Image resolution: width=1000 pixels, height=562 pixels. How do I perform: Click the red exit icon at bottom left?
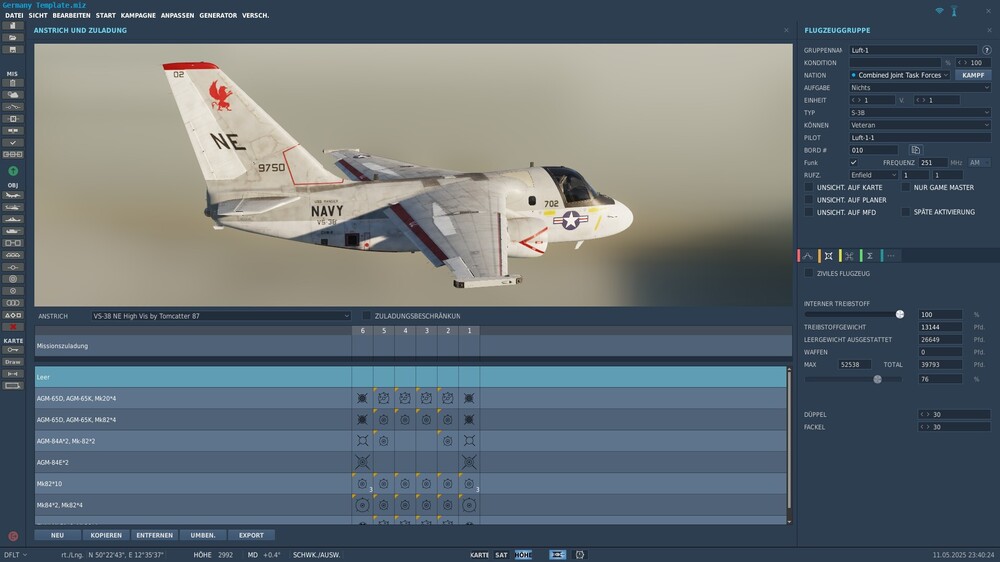[13, 536]
